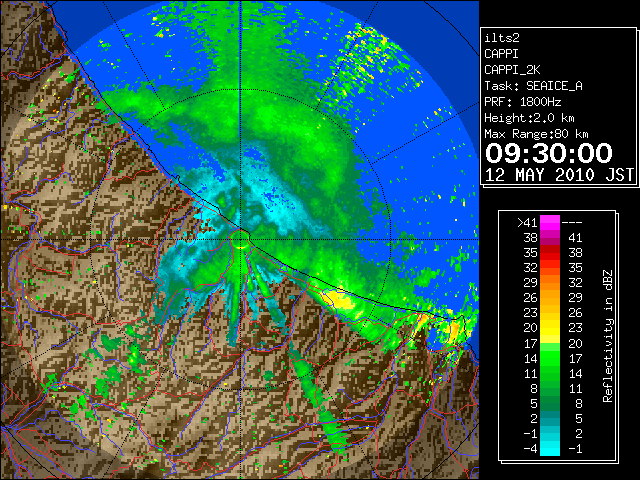Click the "Reflectivity in dBZ" legend title

[x=608, y=336]
